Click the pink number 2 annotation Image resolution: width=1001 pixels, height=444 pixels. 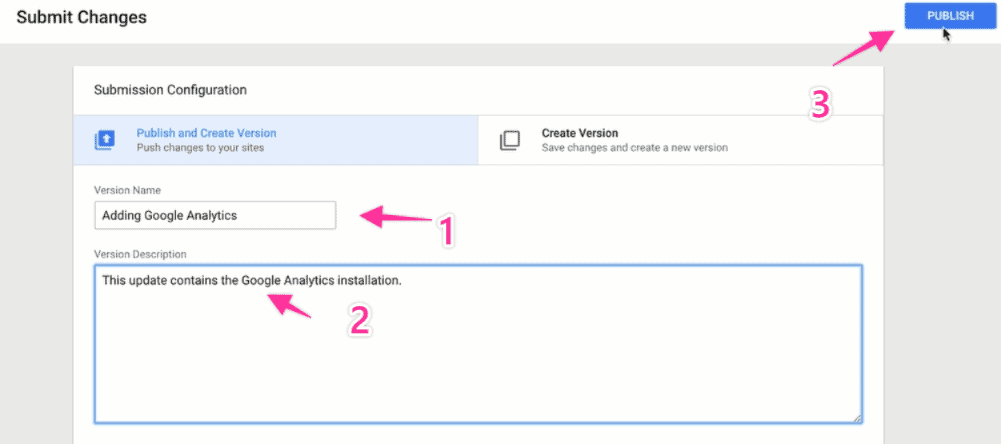click(359, 319)
